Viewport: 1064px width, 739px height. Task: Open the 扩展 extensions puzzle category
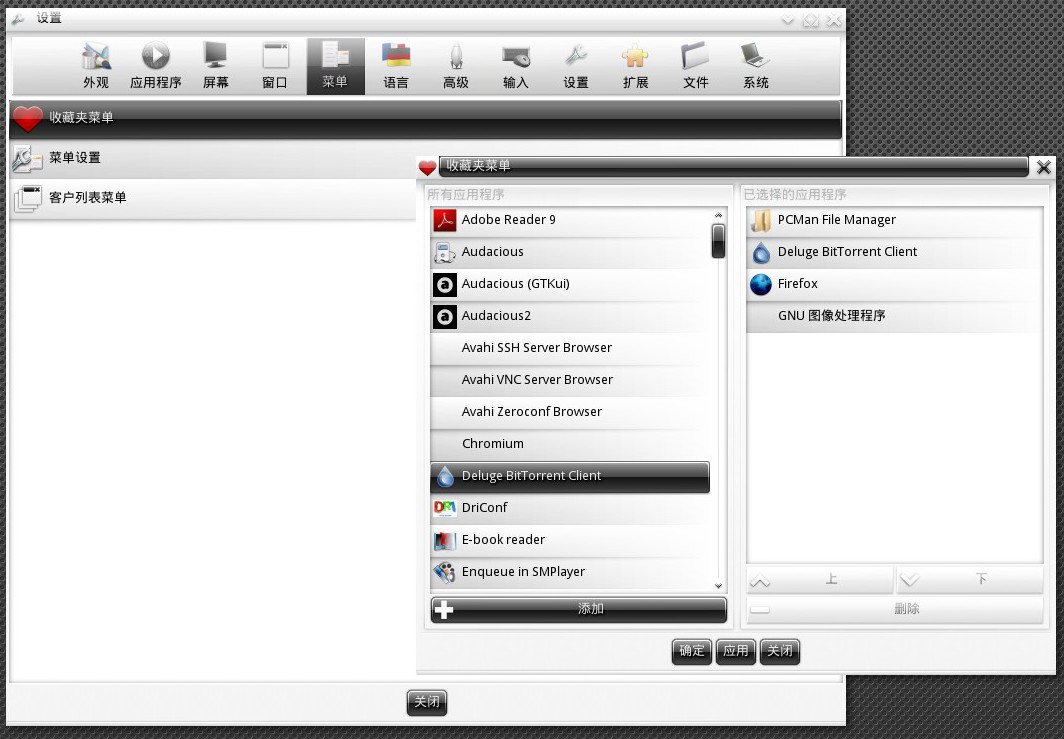point(635,66)
